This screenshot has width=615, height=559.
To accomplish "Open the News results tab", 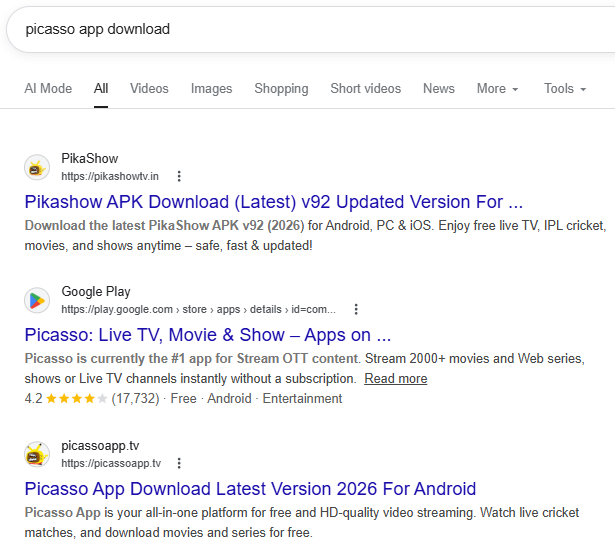I will pyautogui.click(x=438, y=88).
